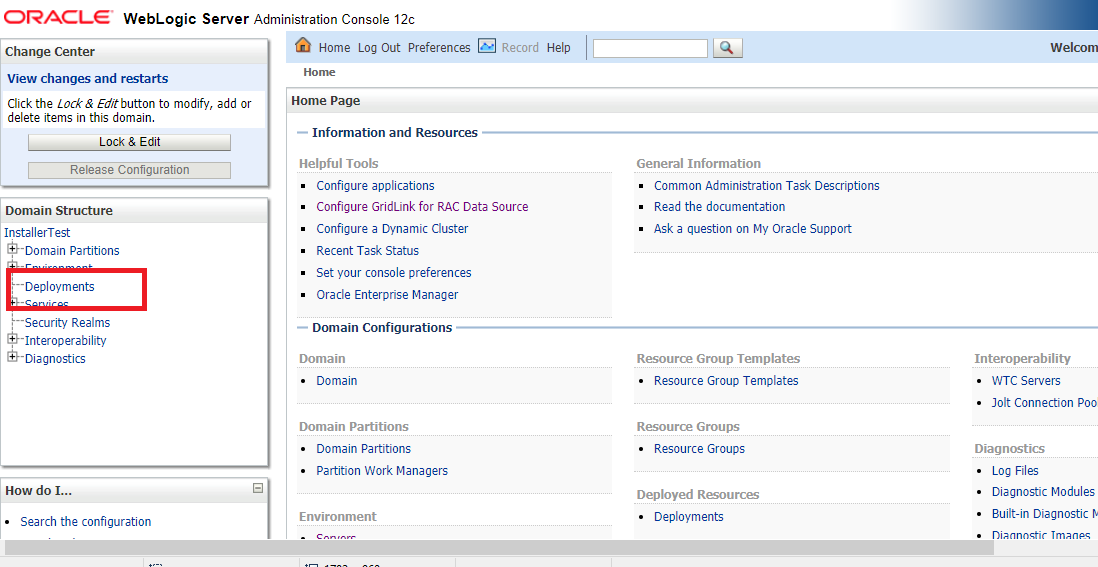Click the Home breadcrumb
Viewport: 1098px width, 567px height.
click(x=319, y=72)
